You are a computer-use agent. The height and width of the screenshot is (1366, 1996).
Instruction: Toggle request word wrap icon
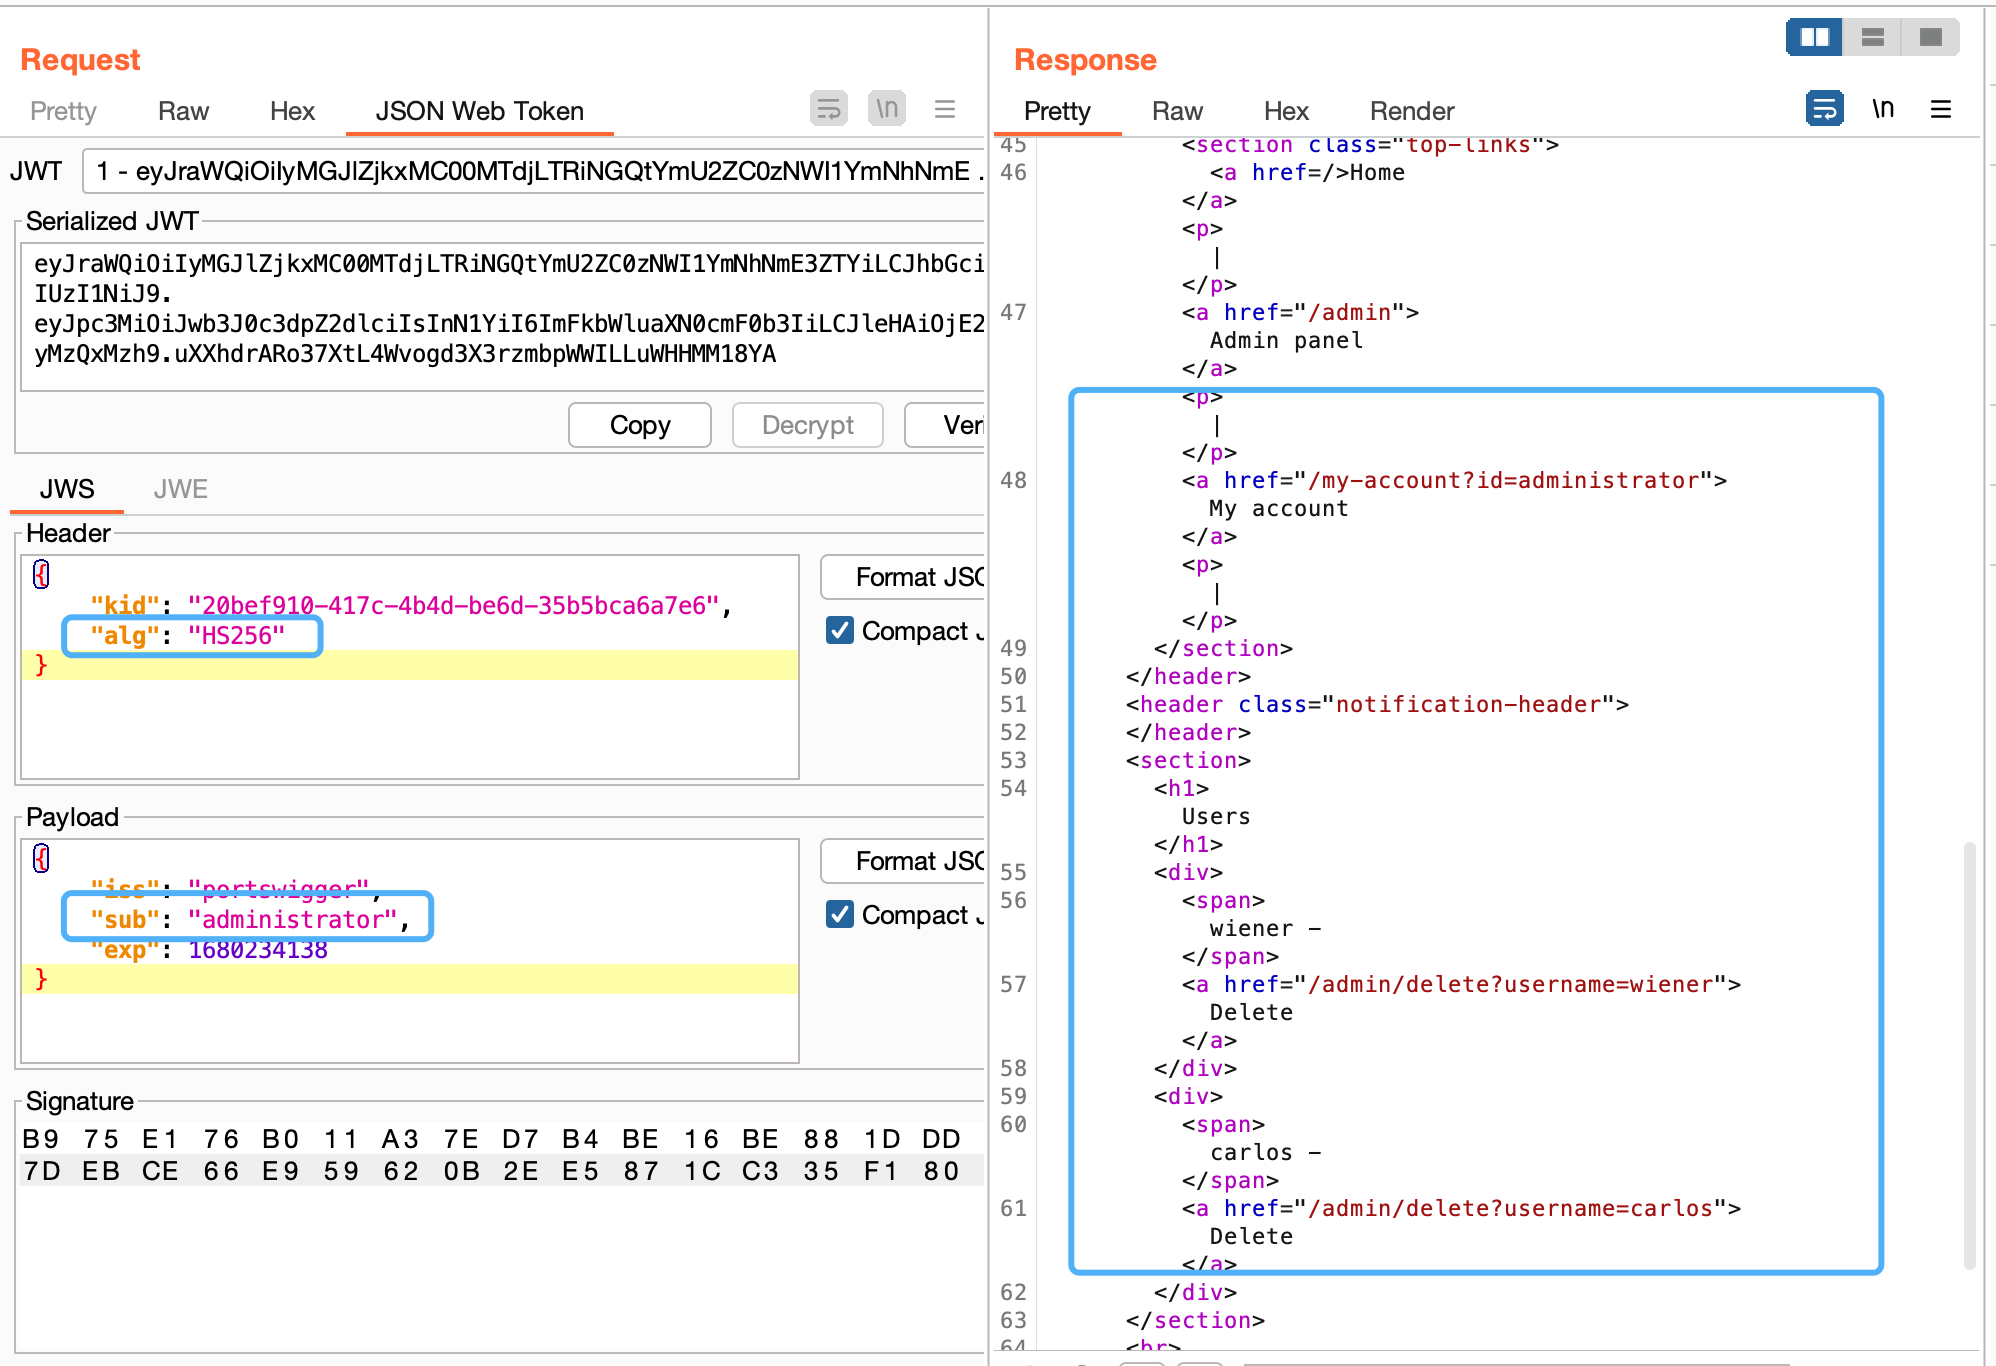828,109
